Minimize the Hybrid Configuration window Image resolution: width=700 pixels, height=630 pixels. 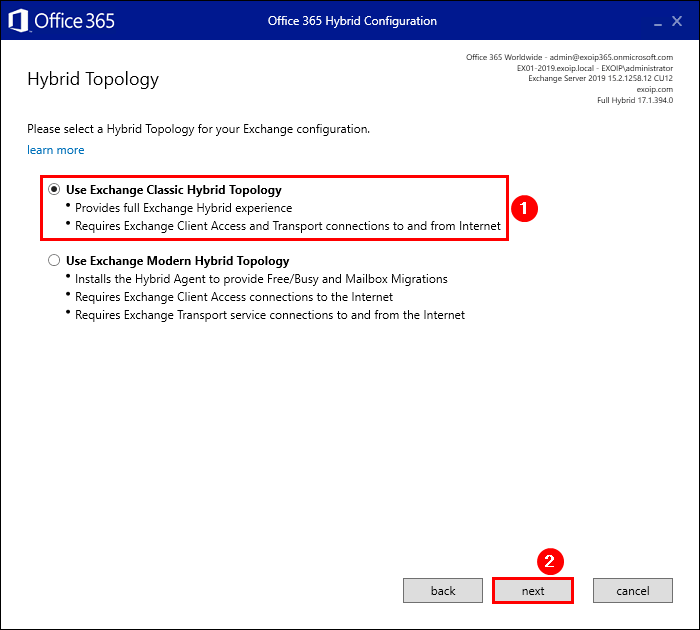click(657, 22)
